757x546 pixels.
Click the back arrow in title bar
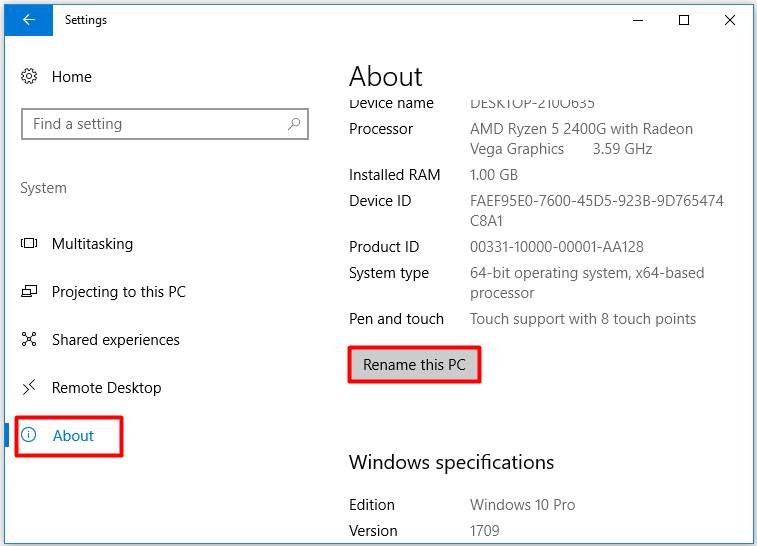click(28, 20)
